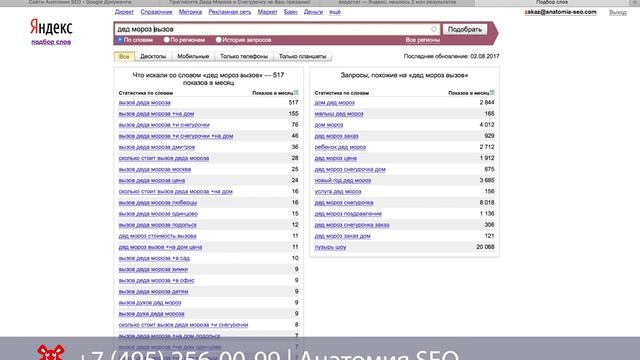Open Метрика in top navigation

pos(190,12)
